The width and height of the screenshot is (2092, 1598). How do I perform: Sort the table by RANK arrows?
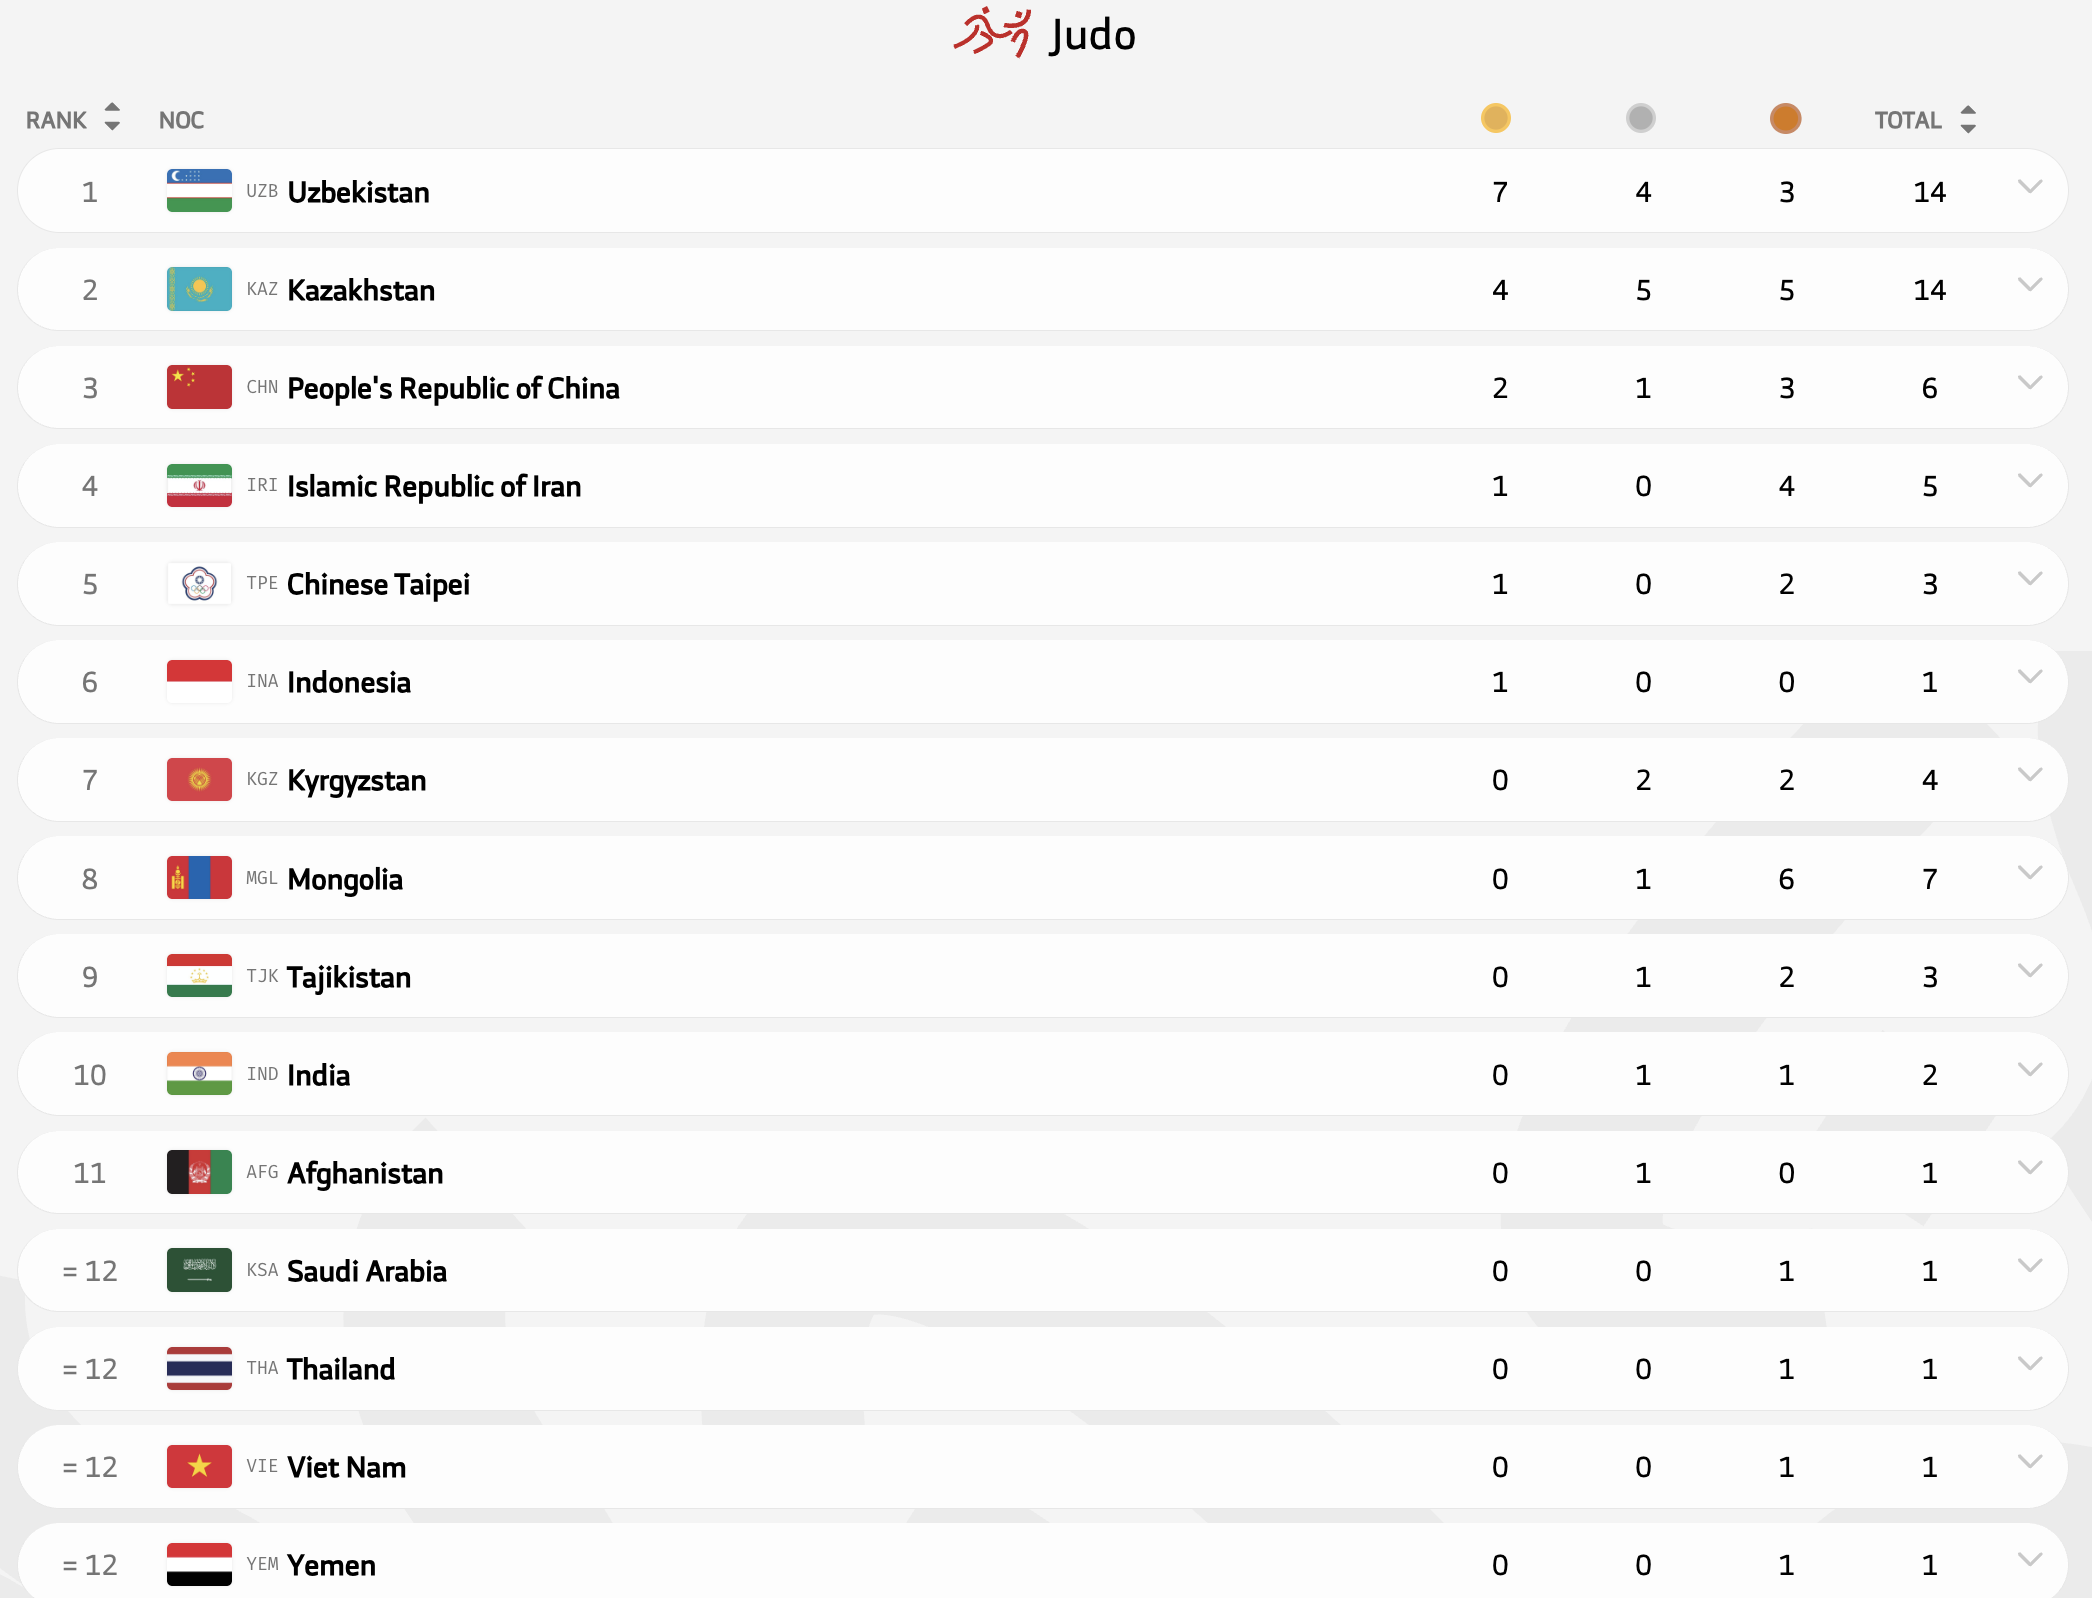(x=112, y=118)
